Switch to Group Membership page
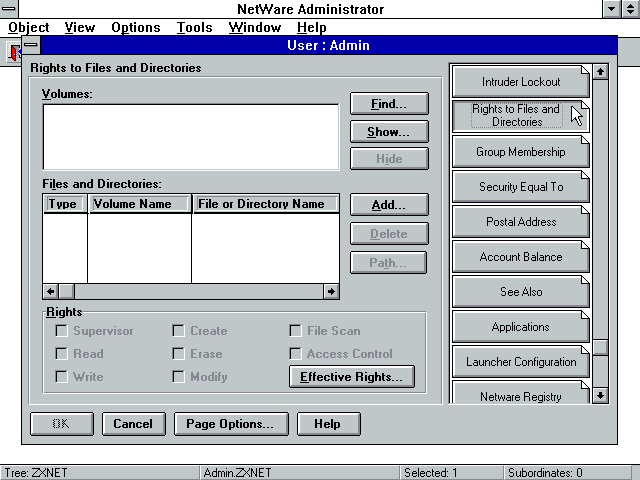 pyautogui.click(x=521, y=152)
